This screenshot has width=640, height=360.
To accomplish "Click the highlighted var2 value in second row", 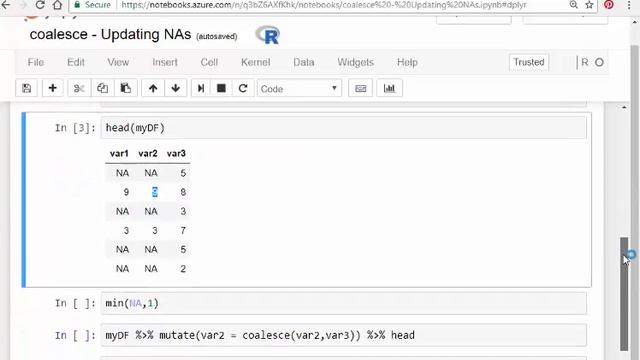I will pos(154,192).
